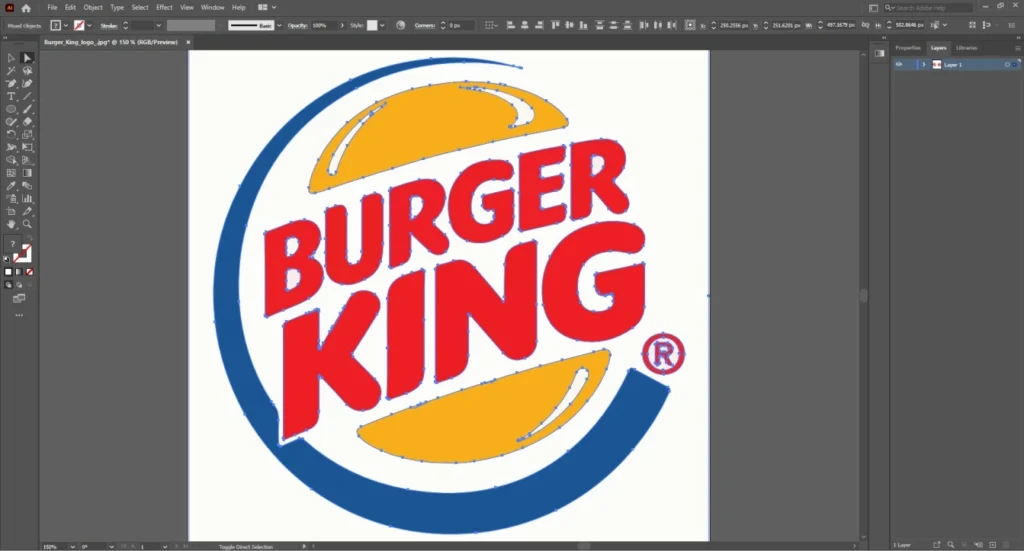1024x551 pixels.
Task: Select the Zoom tool
Action: [x=27, y=224]
